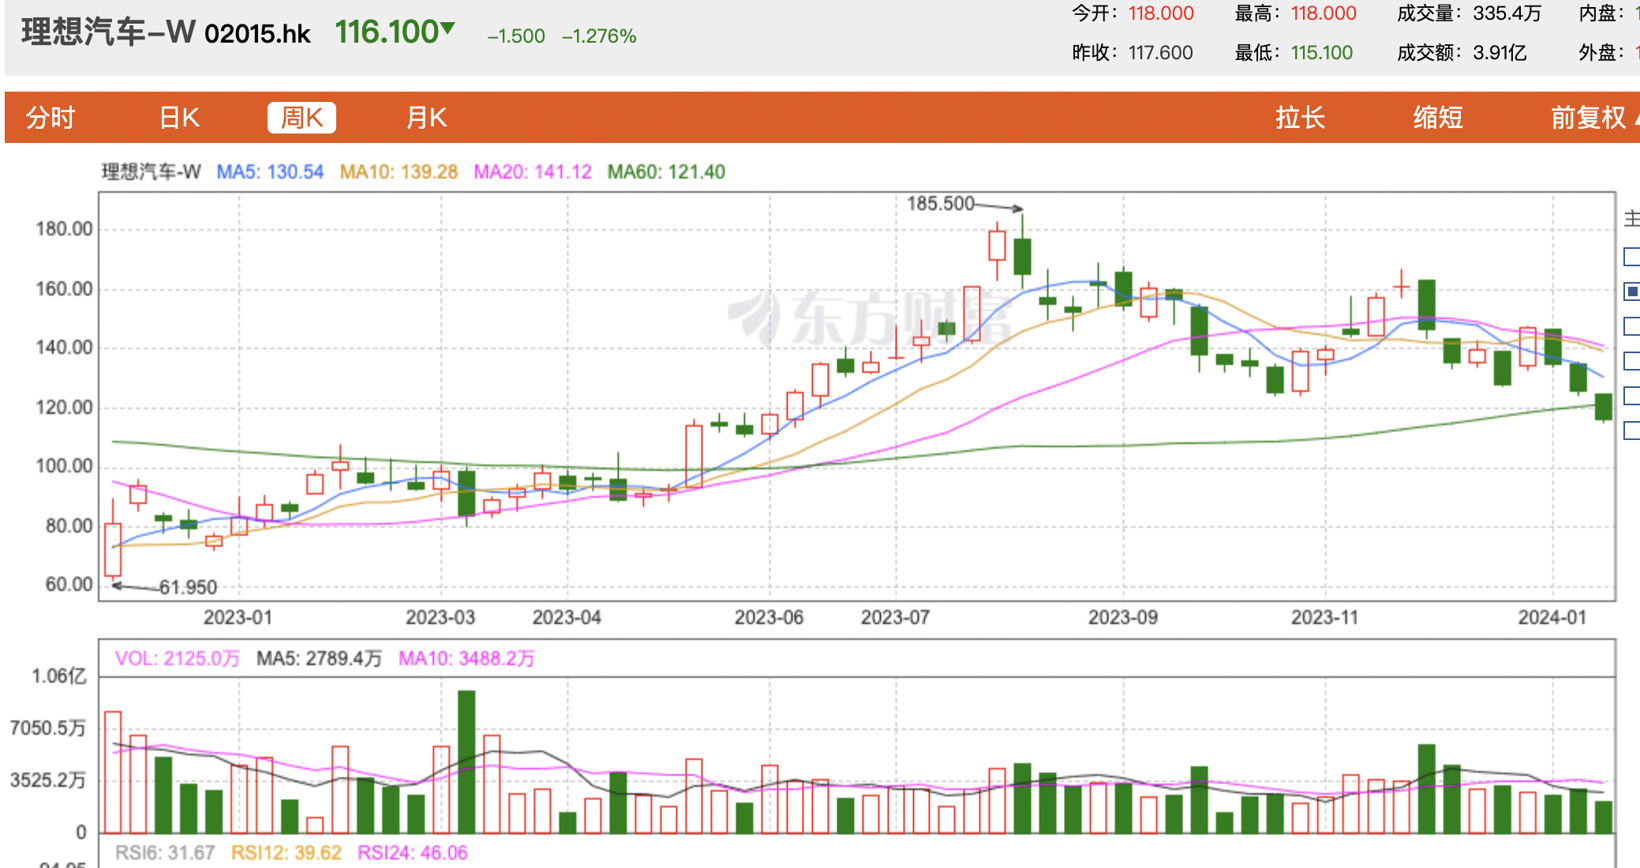Click the MA60: 121.40 green legend label

point(666,172)
